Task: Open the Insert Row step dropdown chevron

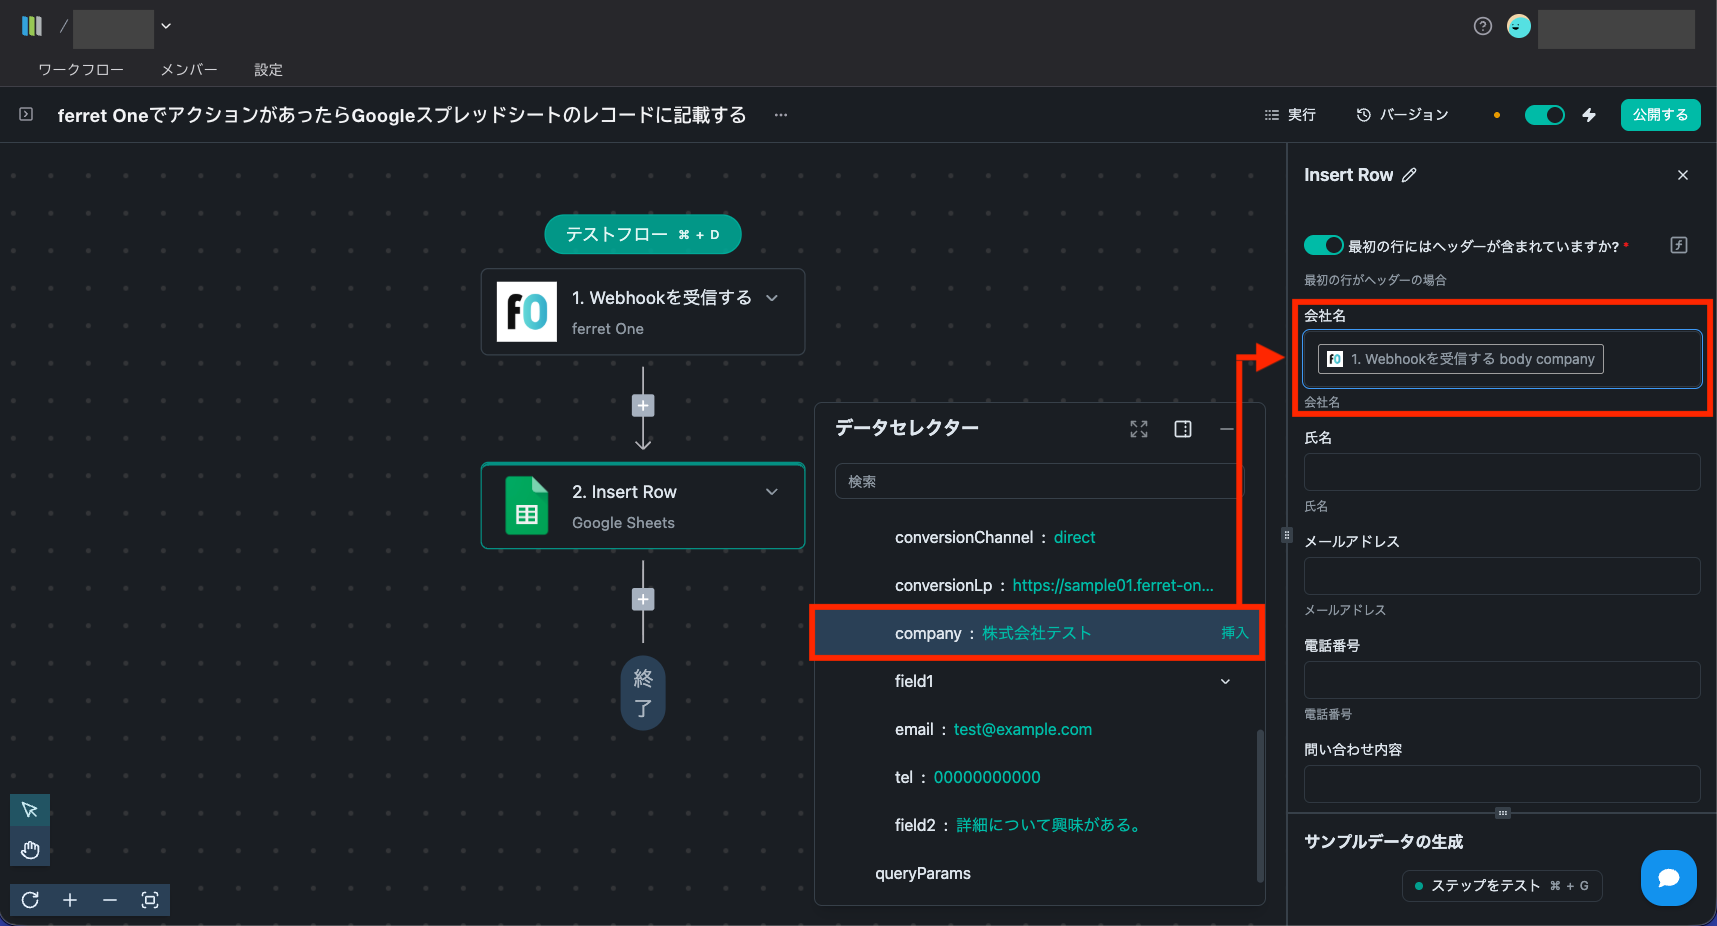Action: pyautogui.click(x=772, y=492)
